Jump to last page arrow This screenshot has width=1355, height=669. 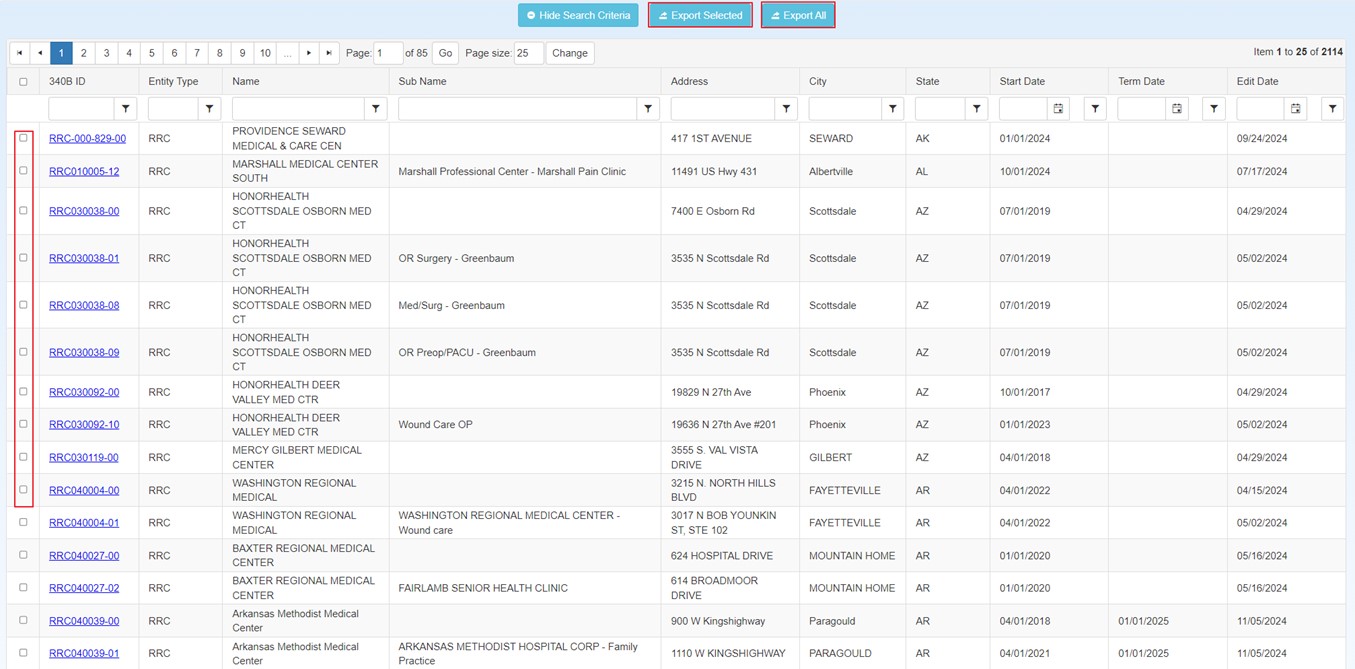tap(329, 53)
